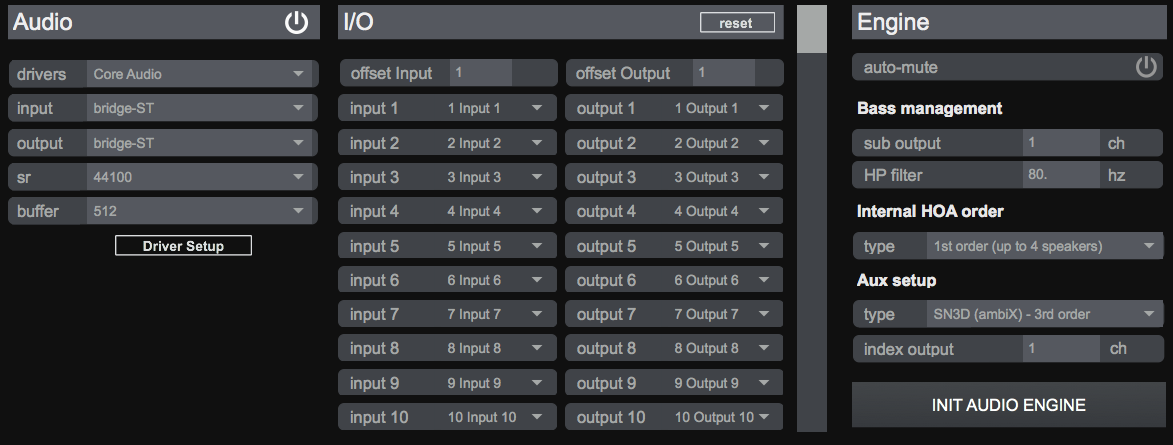Toggle the Audio power icon
This screenshot has height=445, width=1173.
[x=296, y=23]
